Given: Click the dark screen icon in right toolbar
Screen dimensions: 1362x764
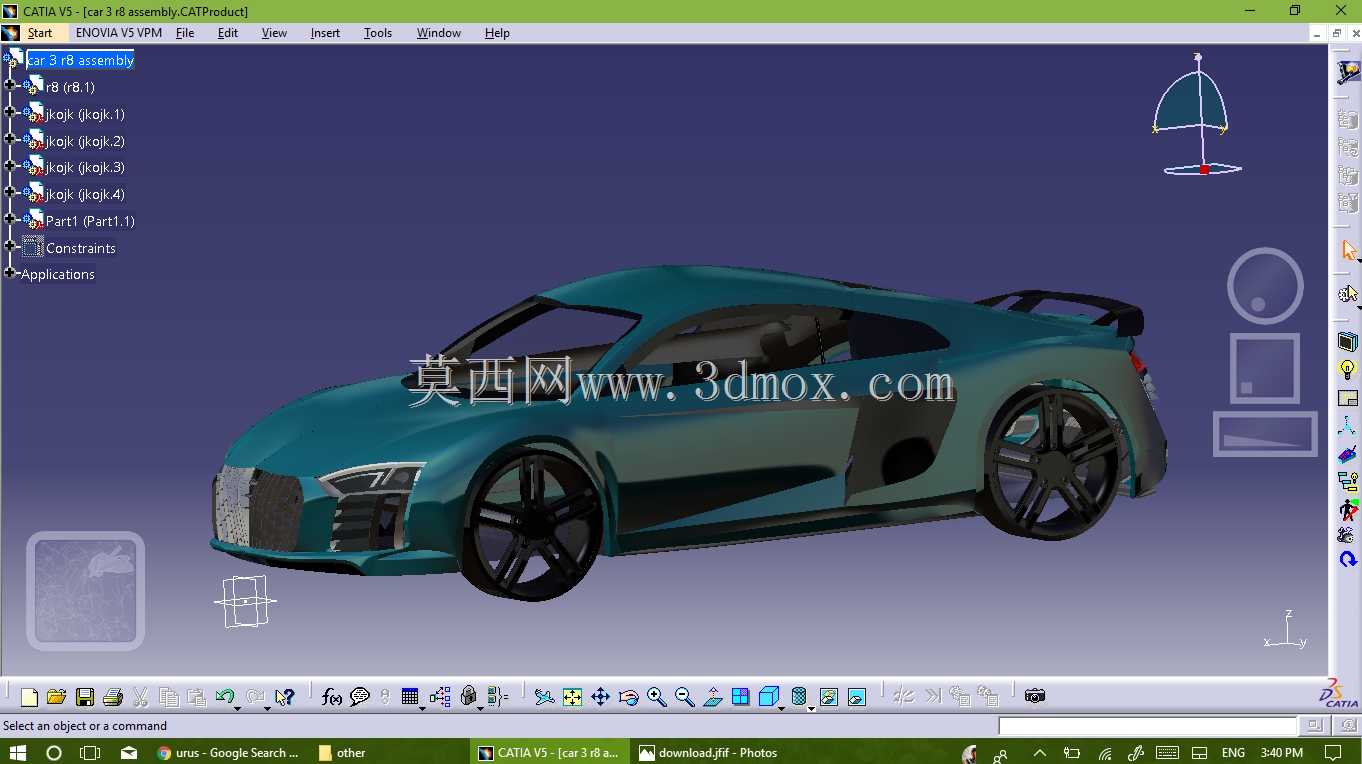Looking at the screenshot, I should pos(1348,341).
